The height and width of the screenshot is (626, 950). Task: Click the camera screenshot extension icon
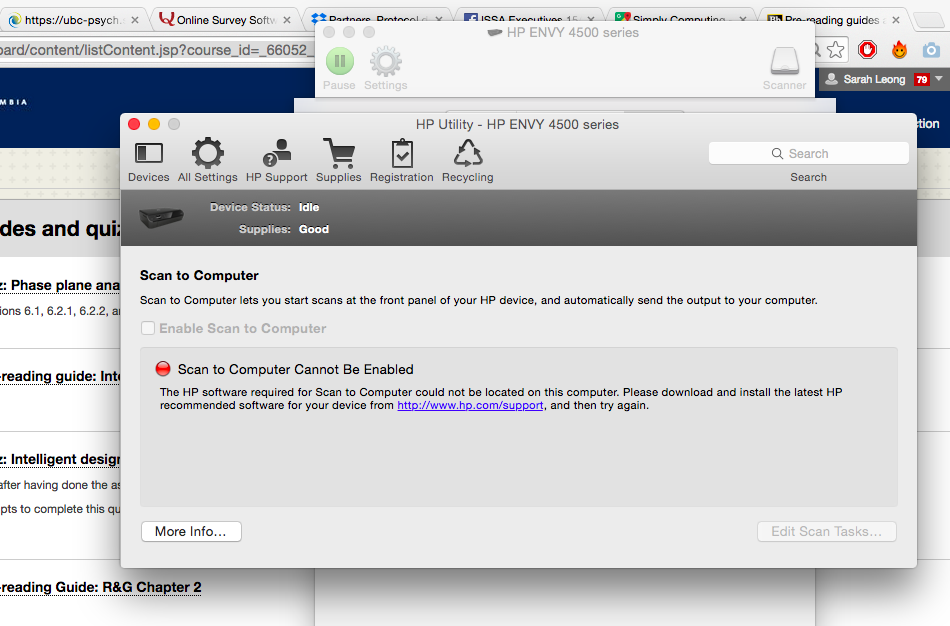coord(931,50)
